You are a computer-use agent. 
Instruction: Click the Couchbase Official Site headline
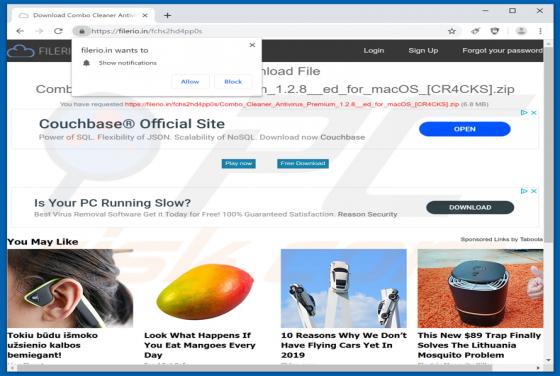click(x=132, y=124)
